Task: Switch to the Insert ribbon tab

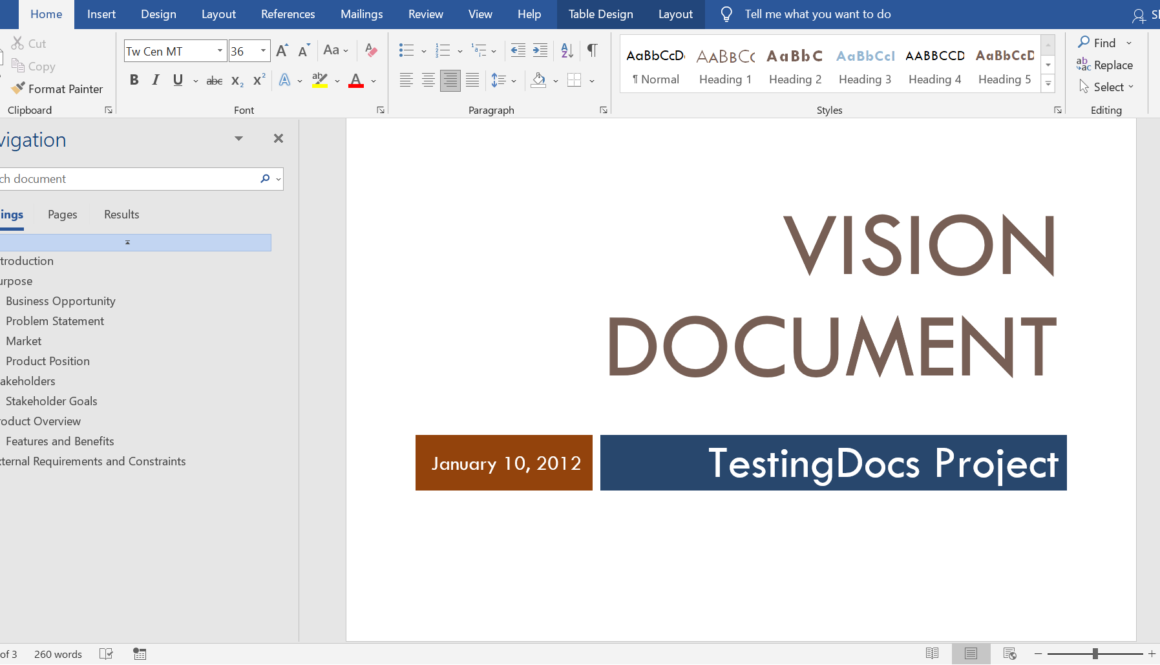Action: coord(101,14)
